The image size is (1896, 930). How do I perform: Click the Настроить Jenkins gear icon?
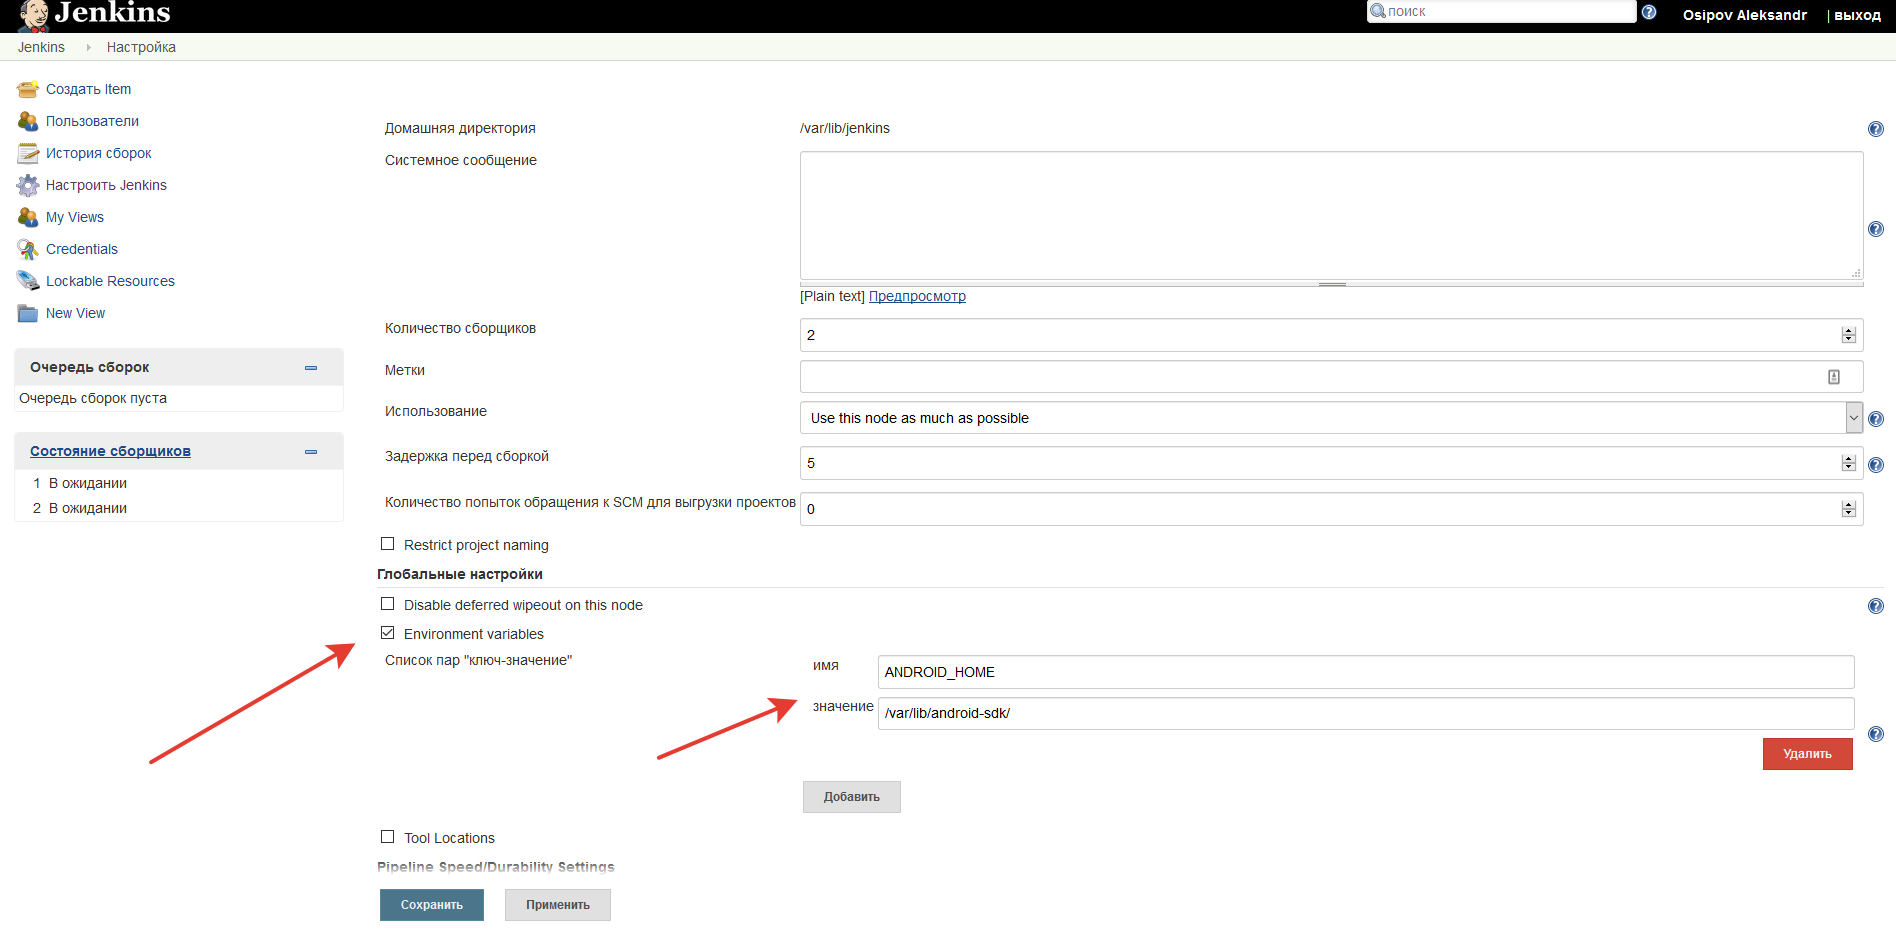tap(27, 184)
